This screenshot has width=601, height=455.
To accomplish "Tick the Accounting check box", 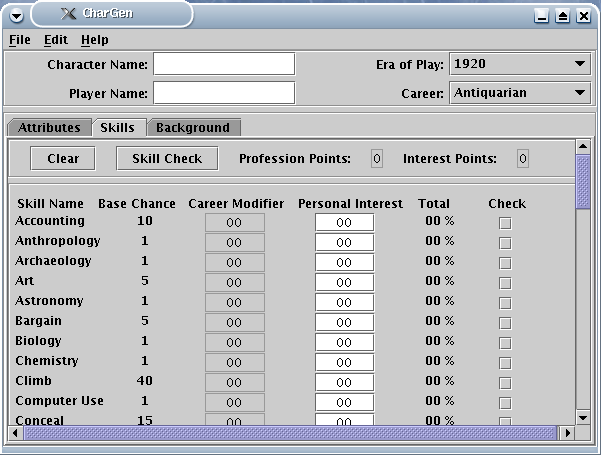I will 505,223.
